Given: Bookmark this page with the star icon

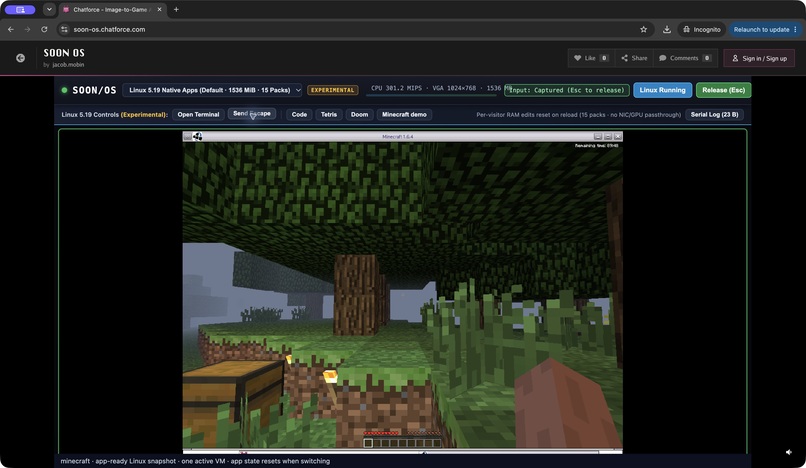Looking at the screenshot, I should (644, 29).
